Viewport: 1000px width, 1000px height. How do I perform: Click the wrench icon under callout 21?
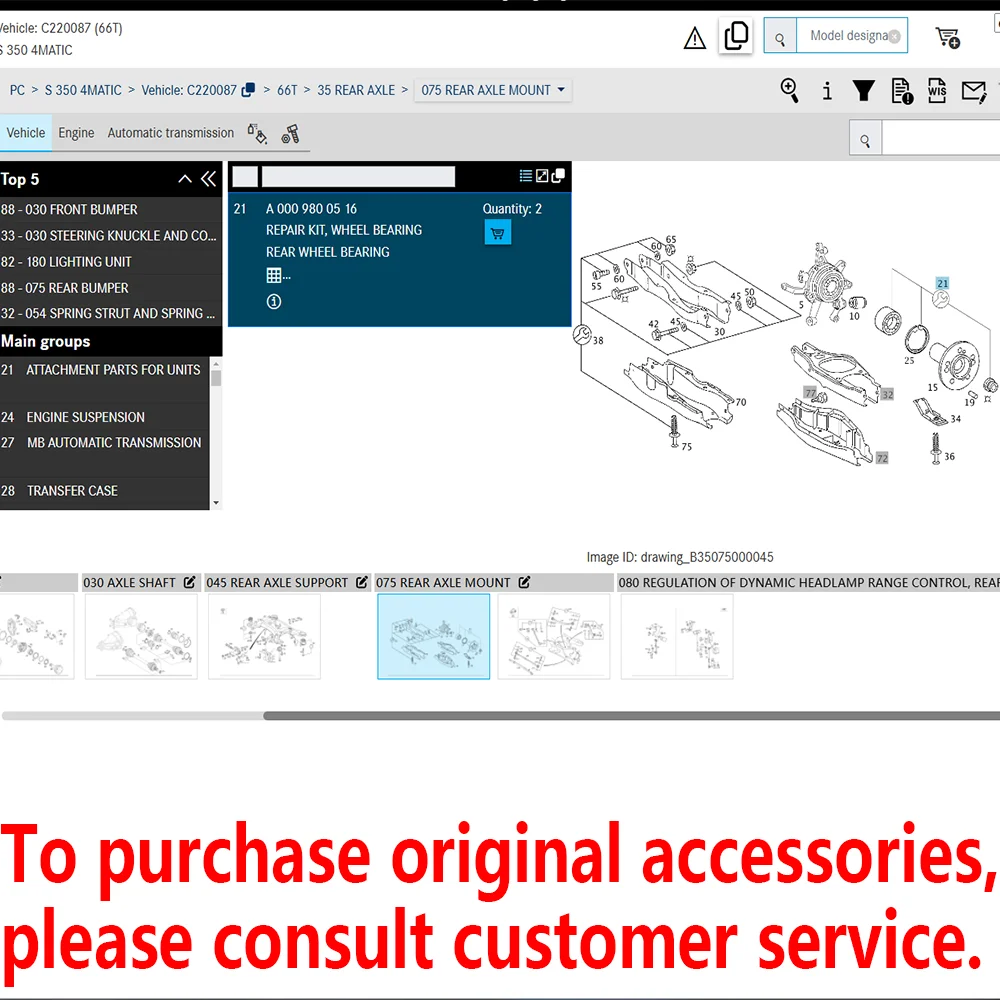coord(941,298)
